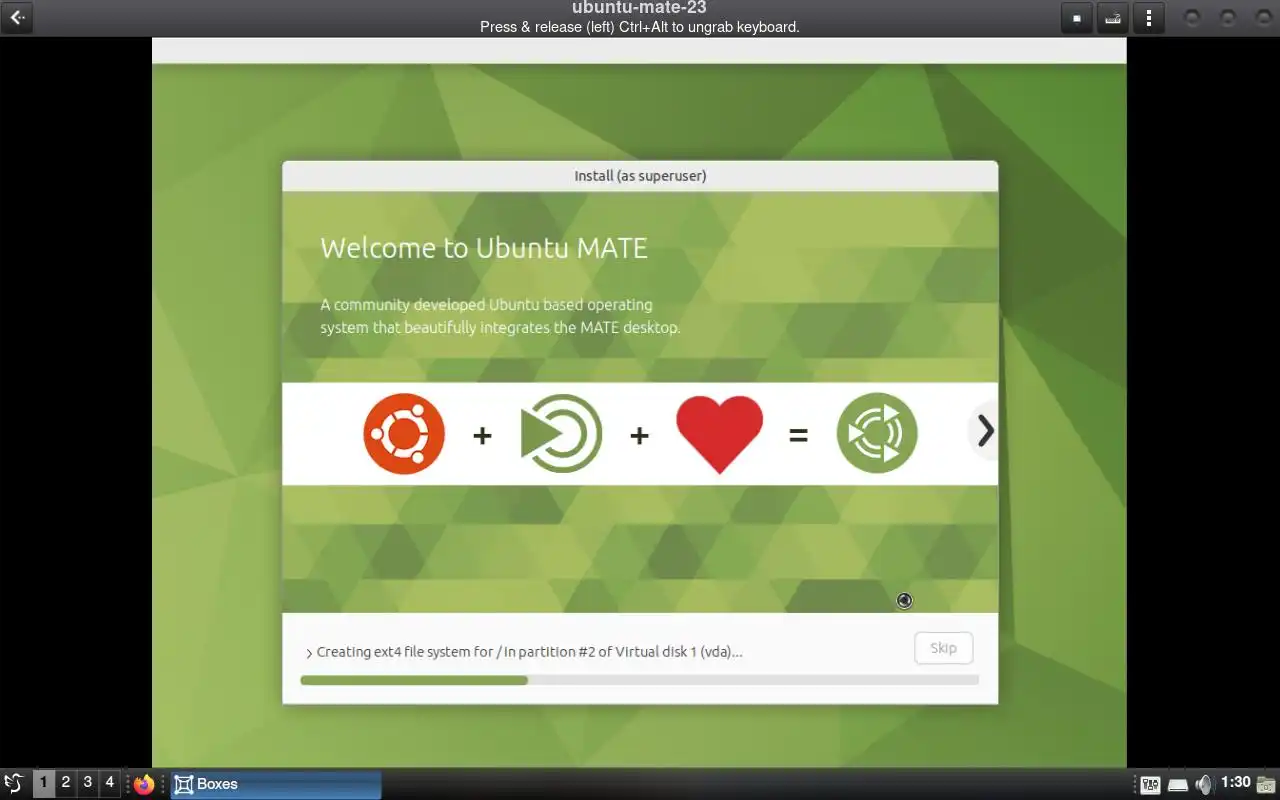Viewport: 1280px width, 800px height.
Task: Open the mixer settings tray icon
Action: point(1150,785)
